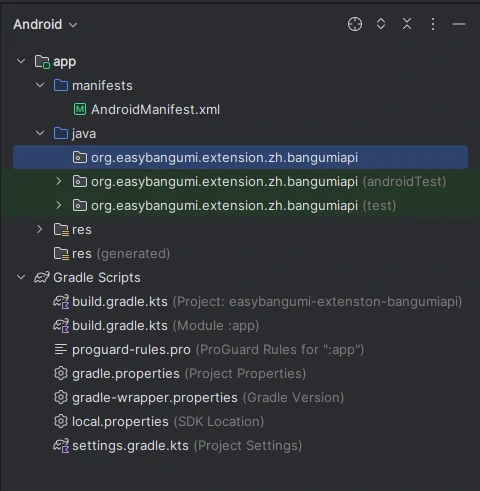Open the project panel options menu
The height and width of the screenshot is (491, 480).
433,24
